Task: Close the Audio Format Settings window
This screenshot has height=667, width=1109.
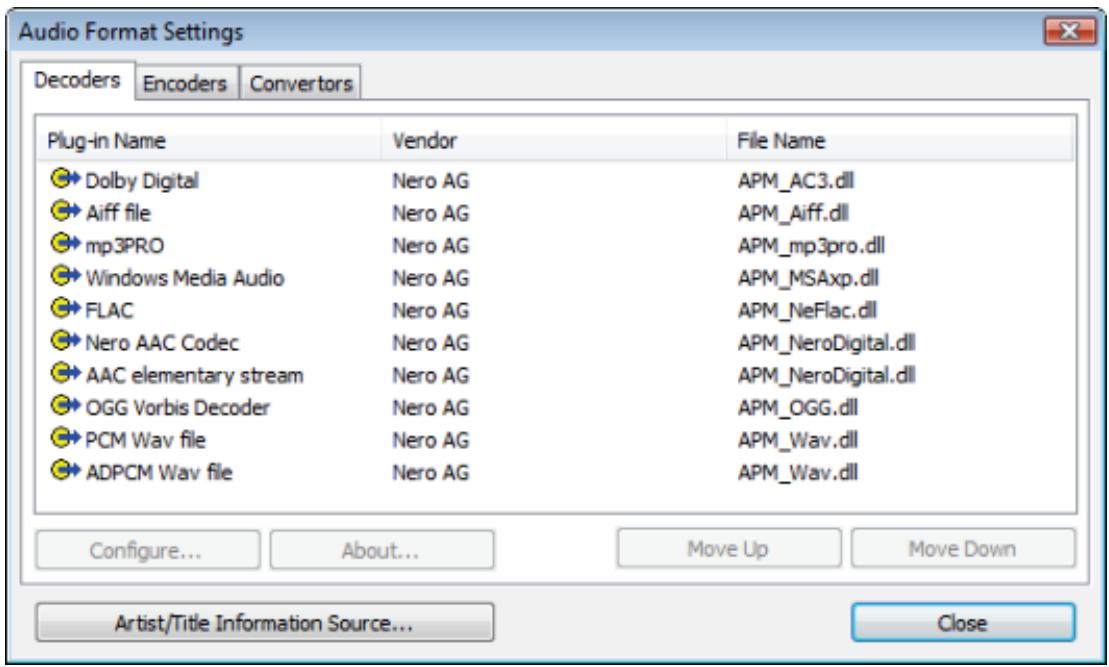Action: [1069, 31]
